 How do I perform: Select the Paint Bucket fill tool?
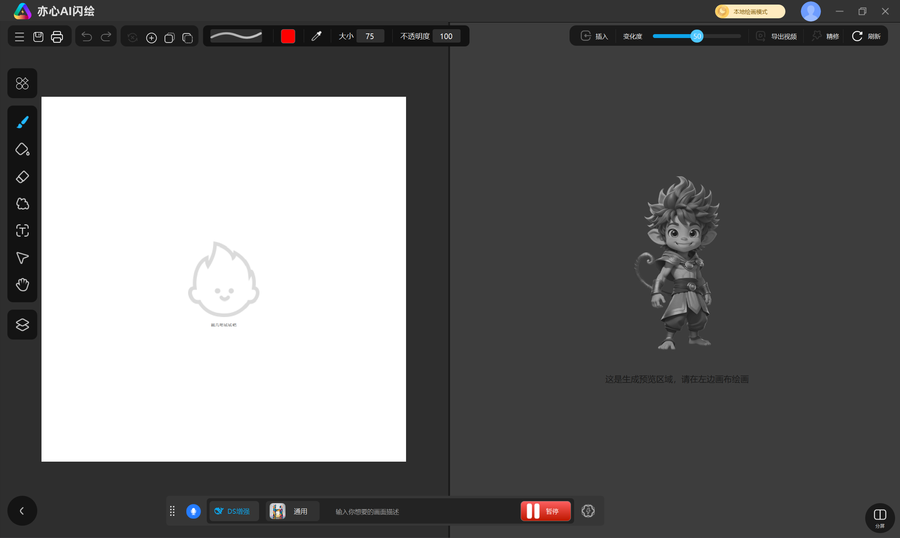tap(22, 149)
